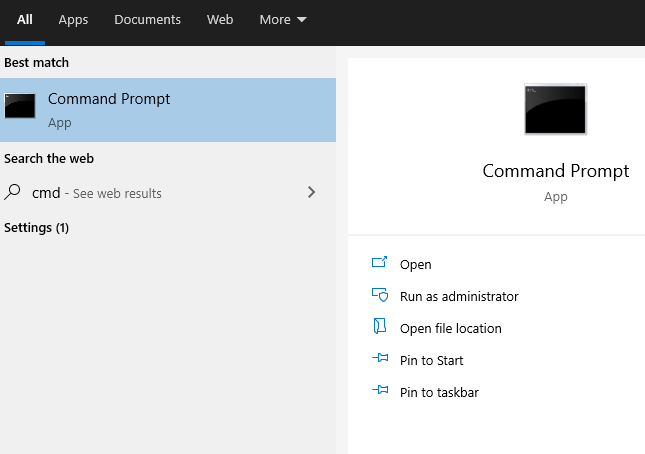This screenshot has width=645, height=454.
Task: Click the Best match section header
Action: (38, 62)
